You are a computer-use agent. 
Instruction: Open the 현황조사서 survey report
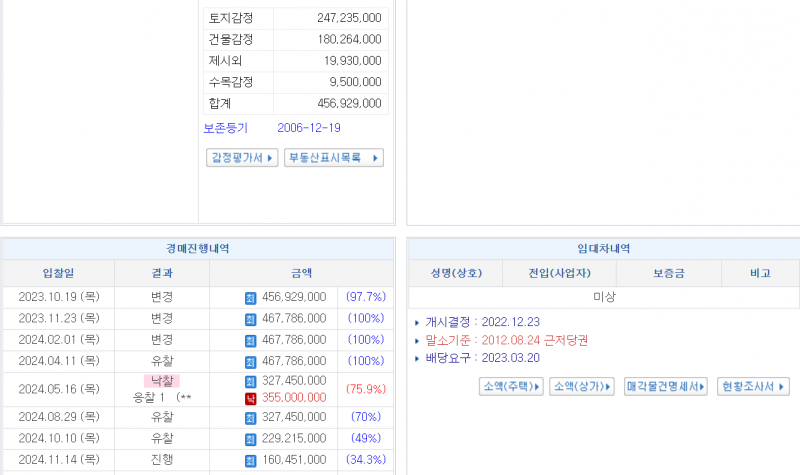tap(754, 386)
